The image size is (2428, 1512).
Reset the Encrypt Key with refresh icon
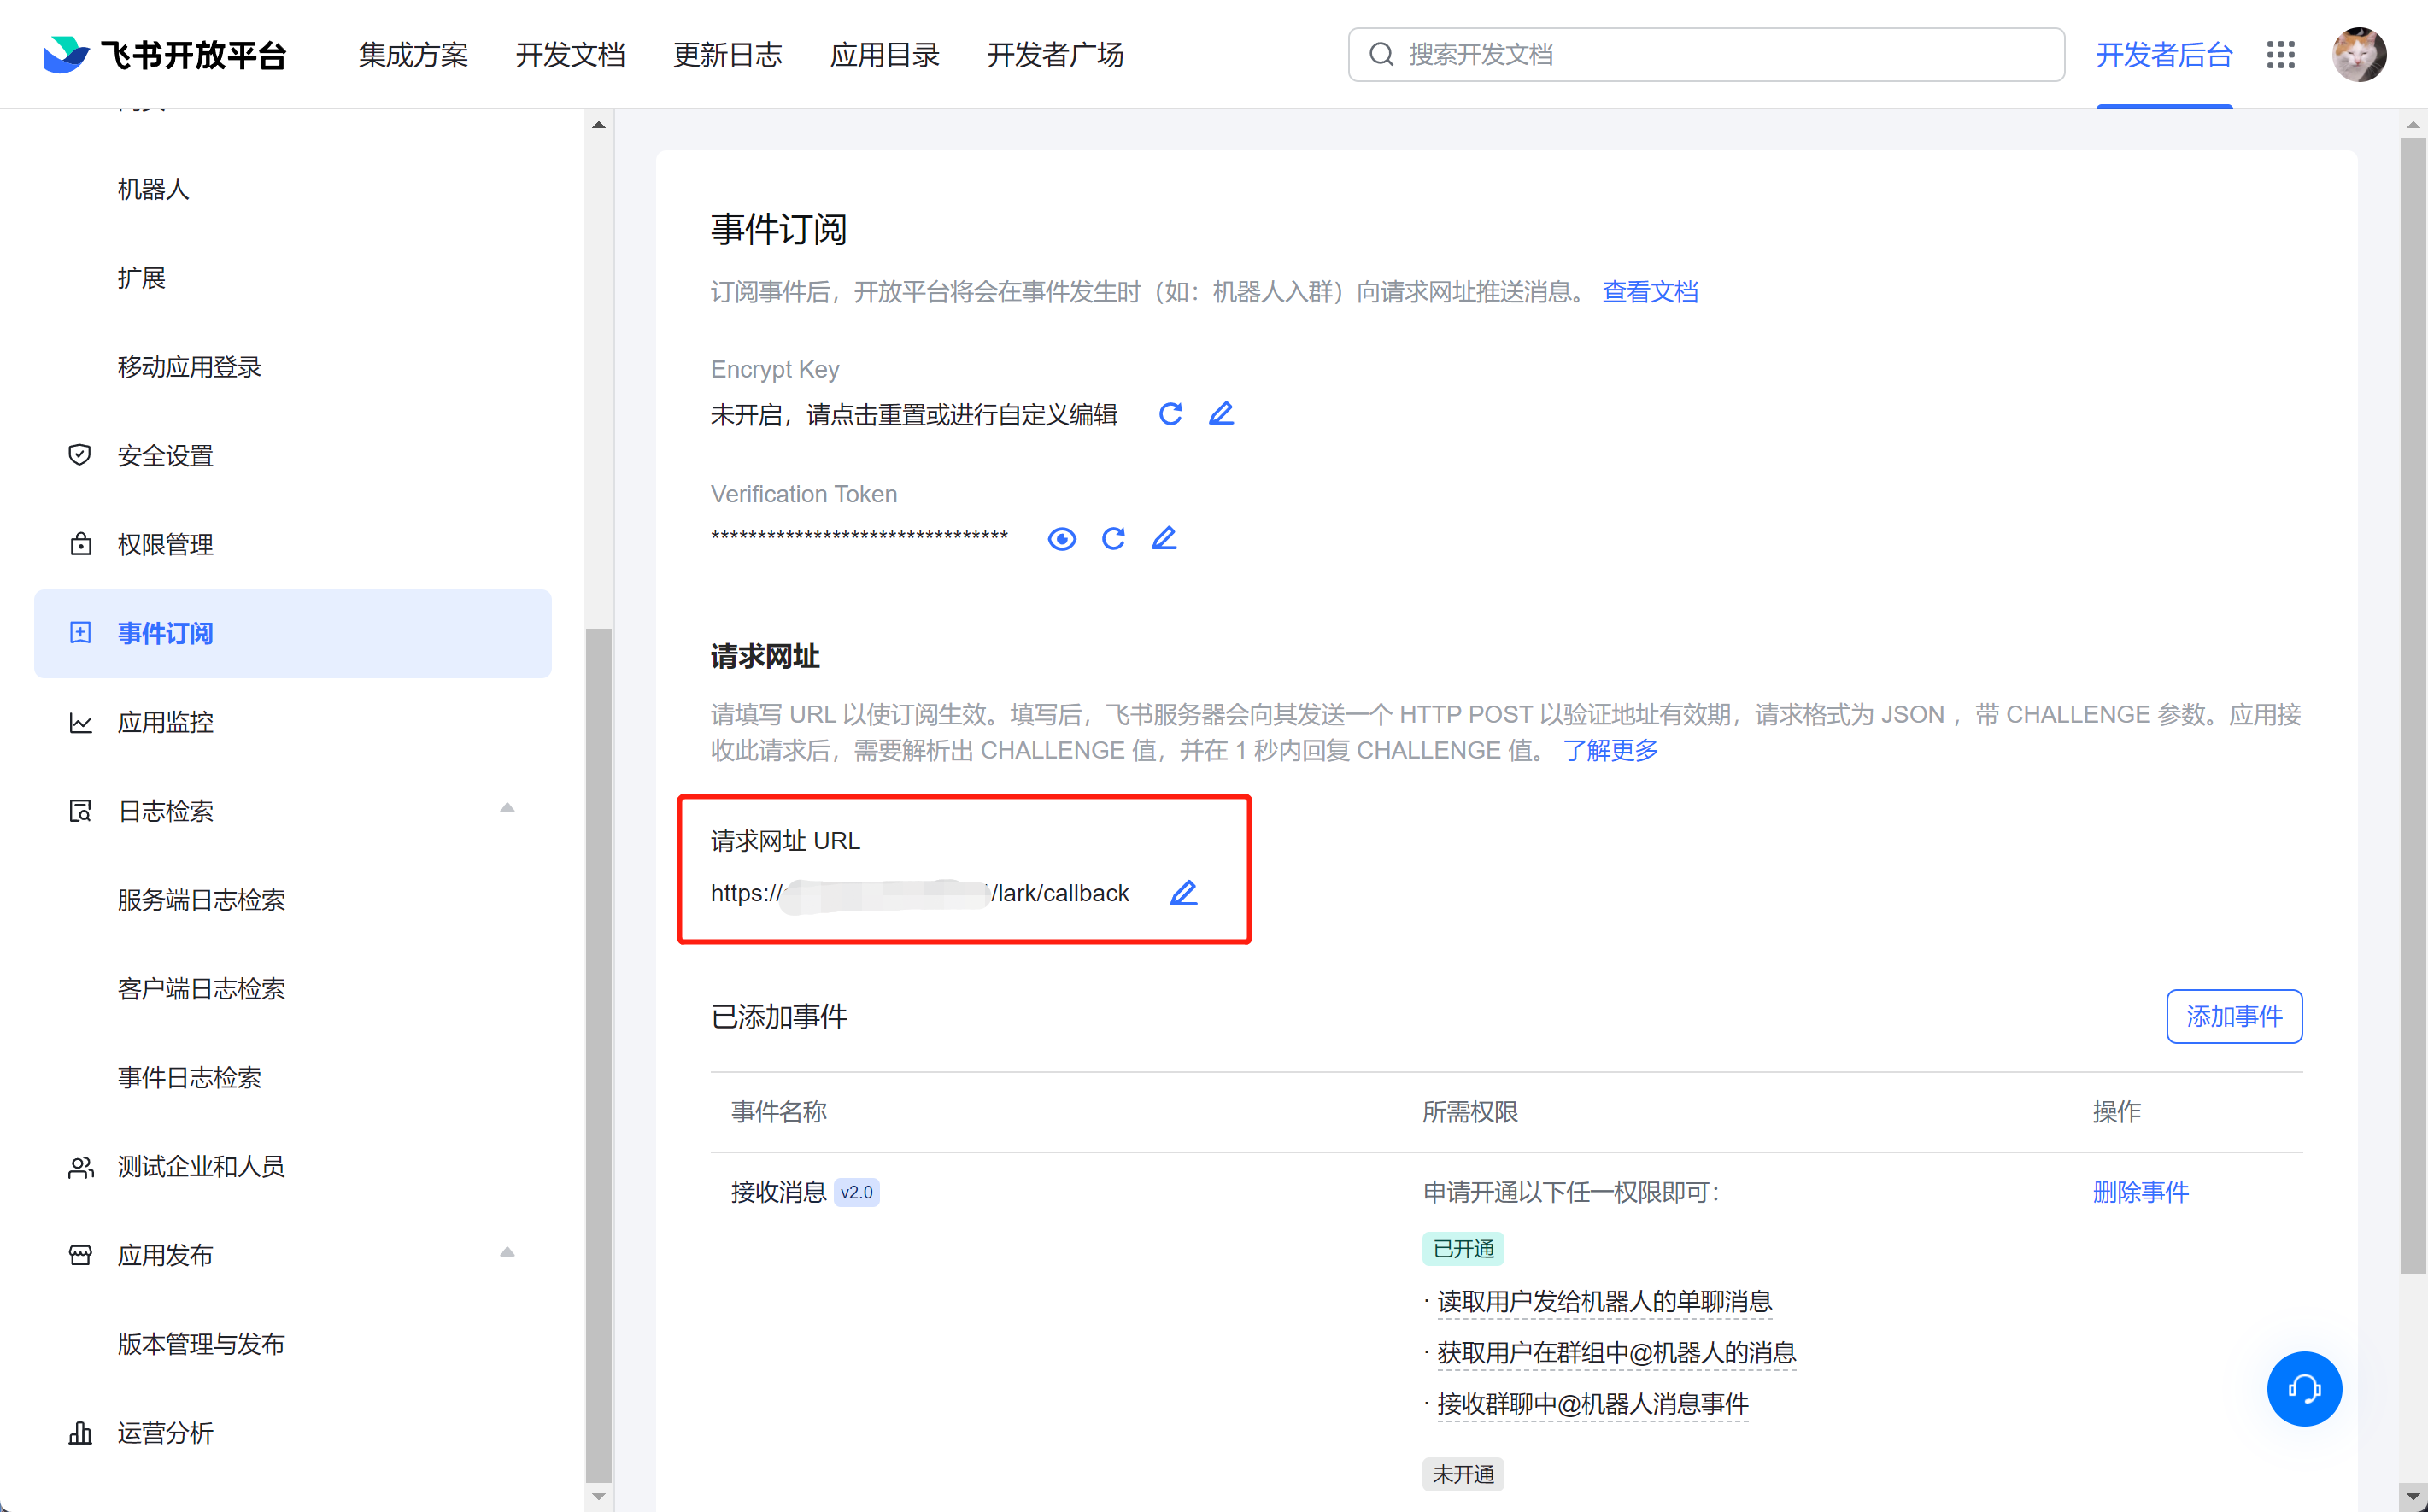tap(1170, 414)
